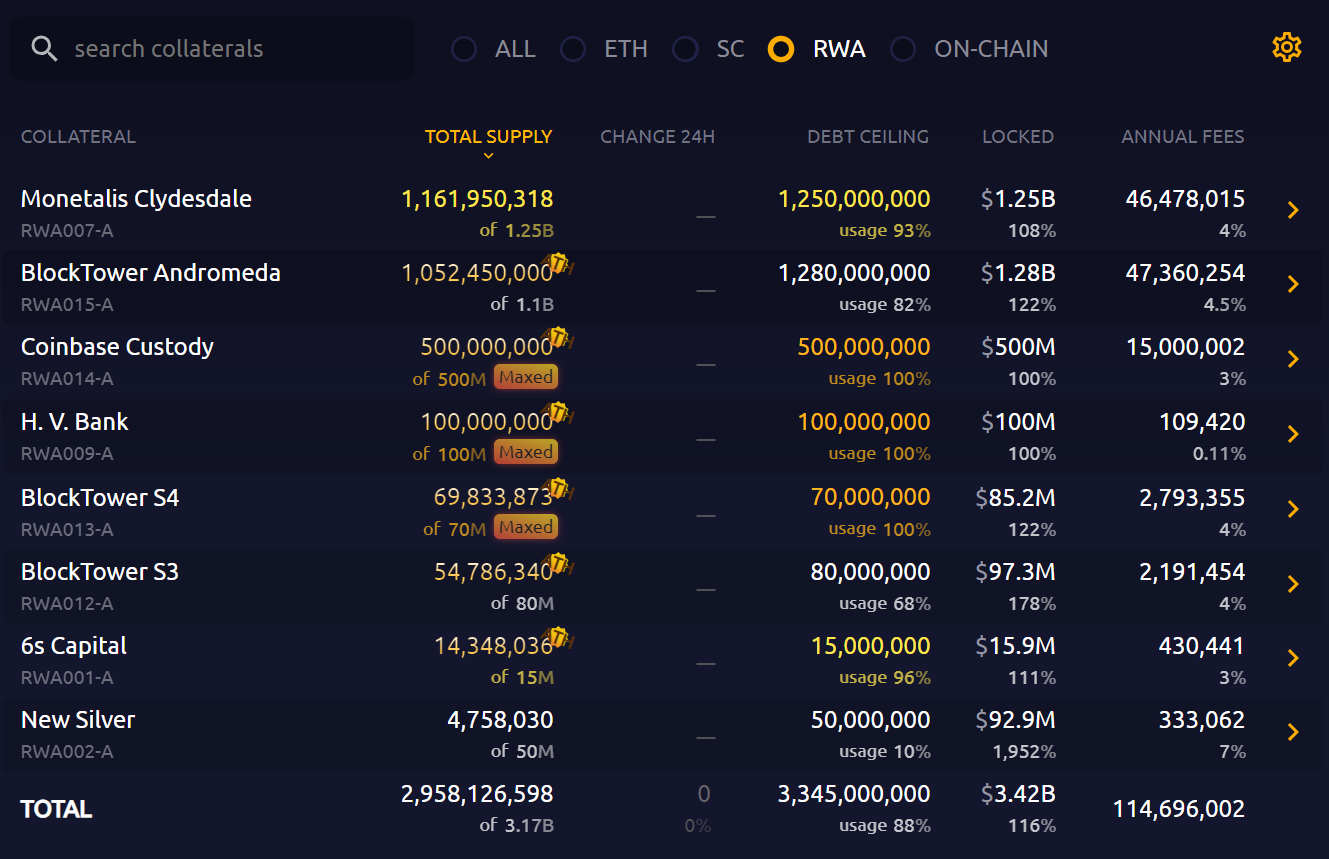This screenshot has width=1329, height=859.
Task: Open the H. V. Bank collateral name
Action: pos(75,422)
